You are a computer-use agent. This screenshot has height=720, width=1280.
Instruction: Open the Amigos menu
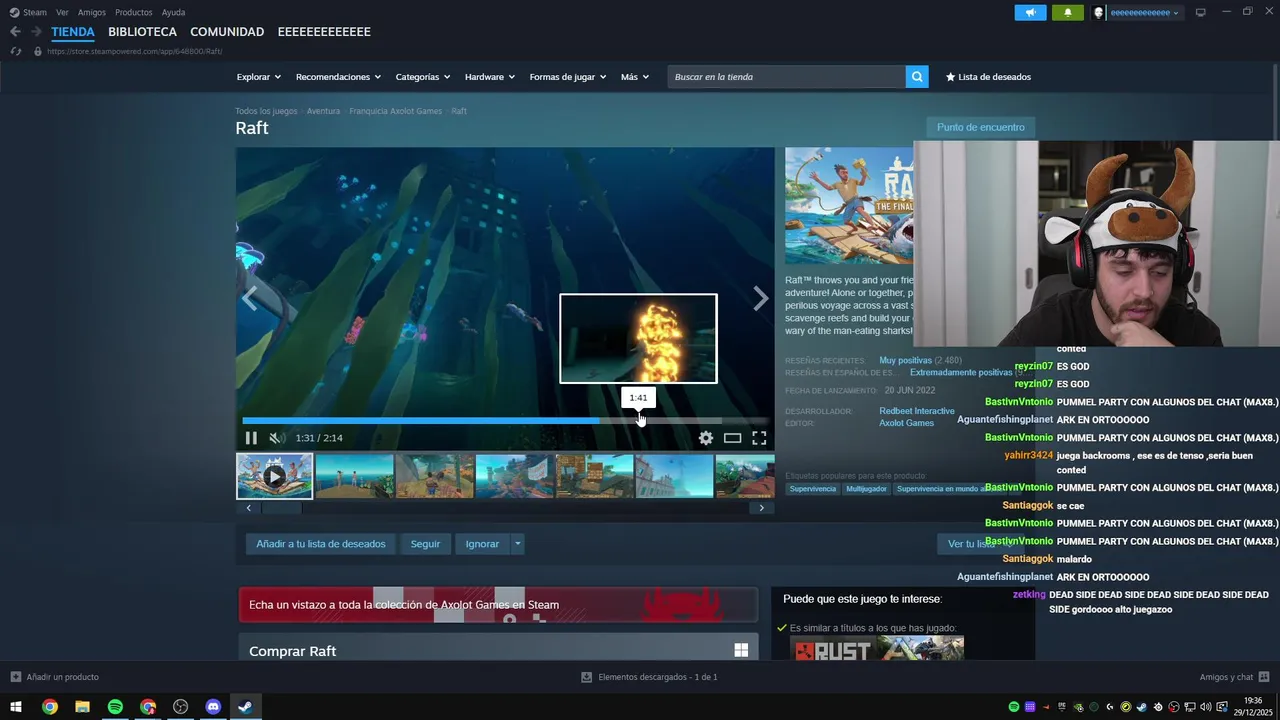[x=92, y=12]
